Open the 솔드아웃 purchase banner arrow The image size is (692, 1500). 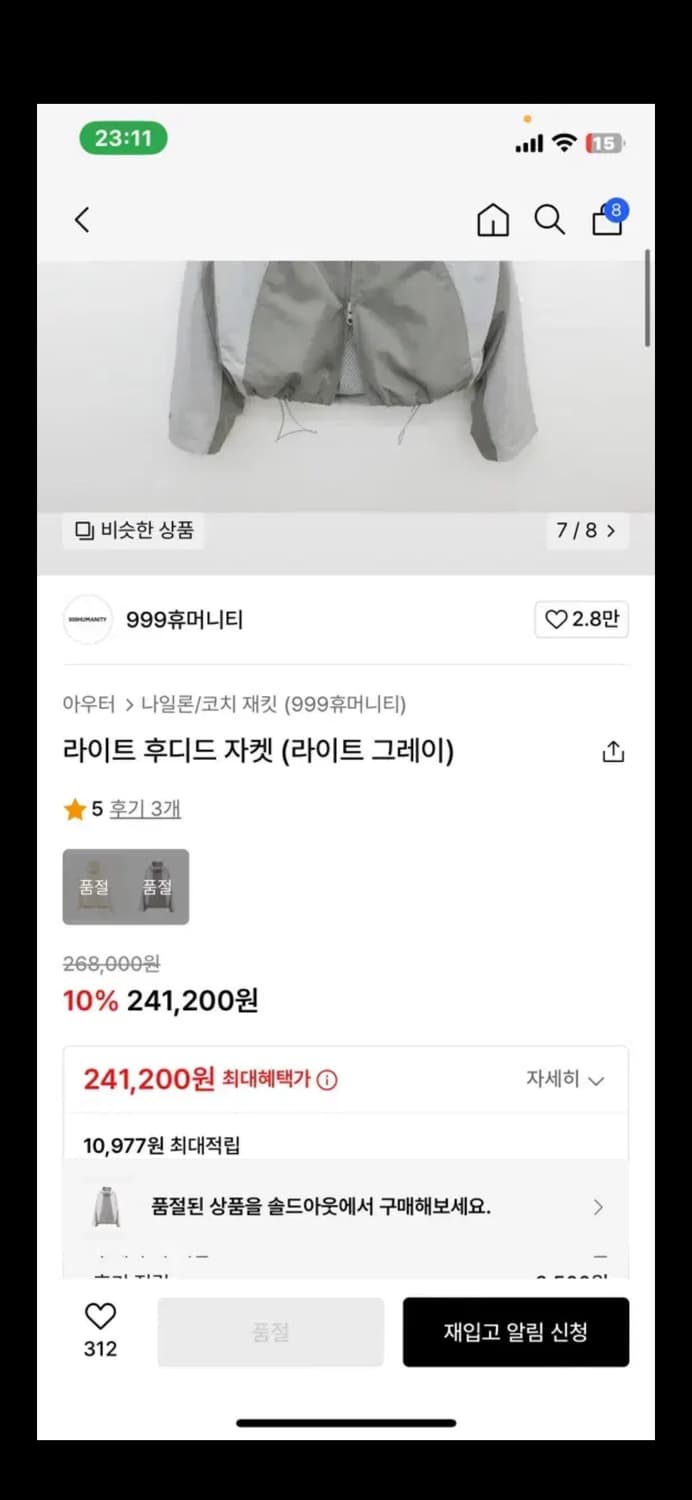(597, 1206)
